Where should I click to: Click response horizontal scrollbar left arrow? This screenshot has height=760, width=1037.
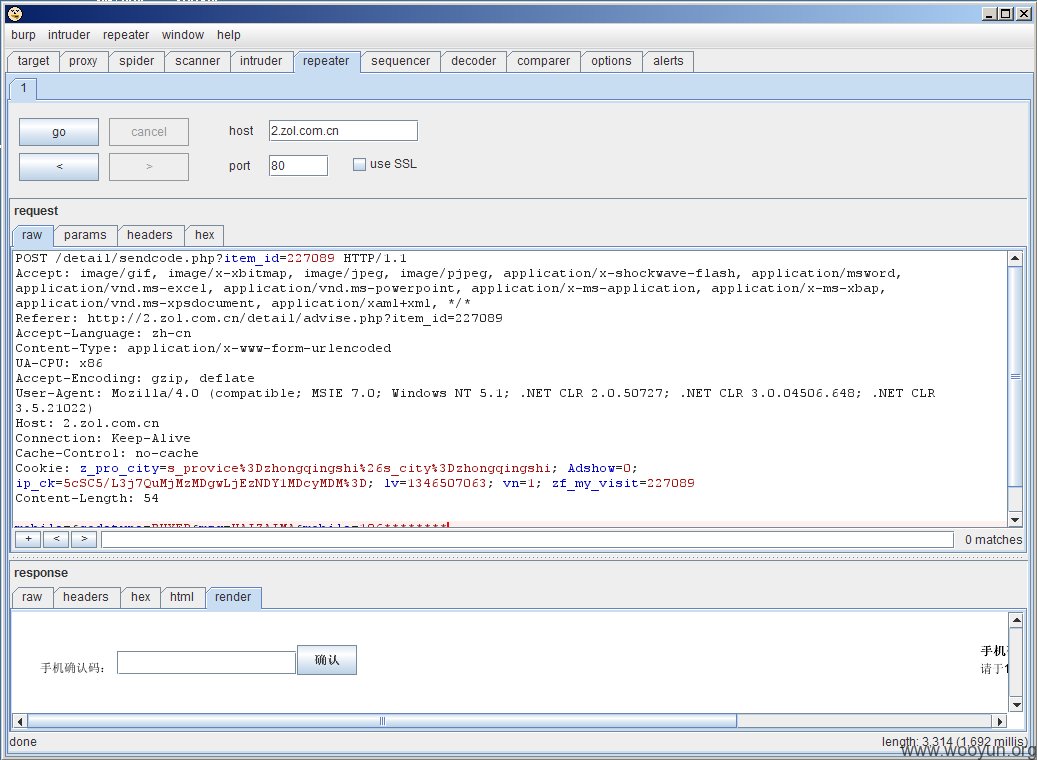pos(20,721)
